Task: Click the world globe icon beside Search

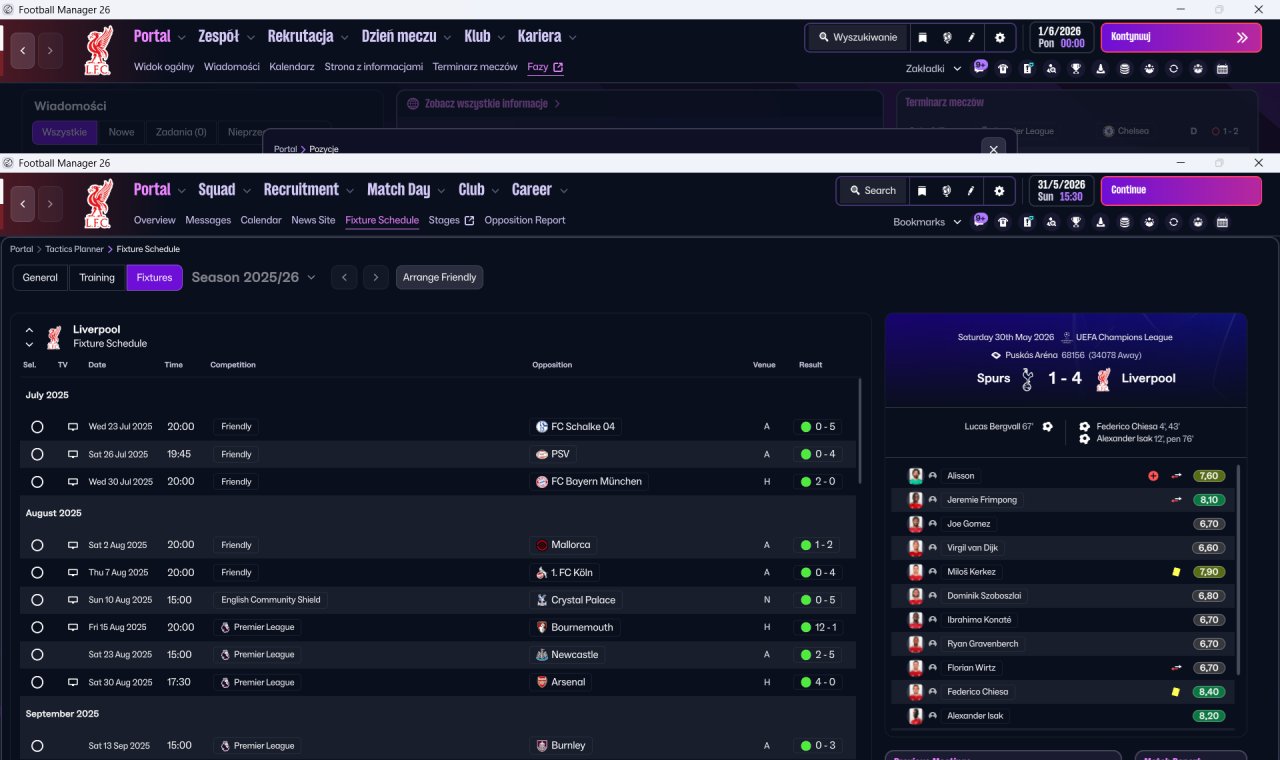Action: pyautogui.click(x=946, y=191)
